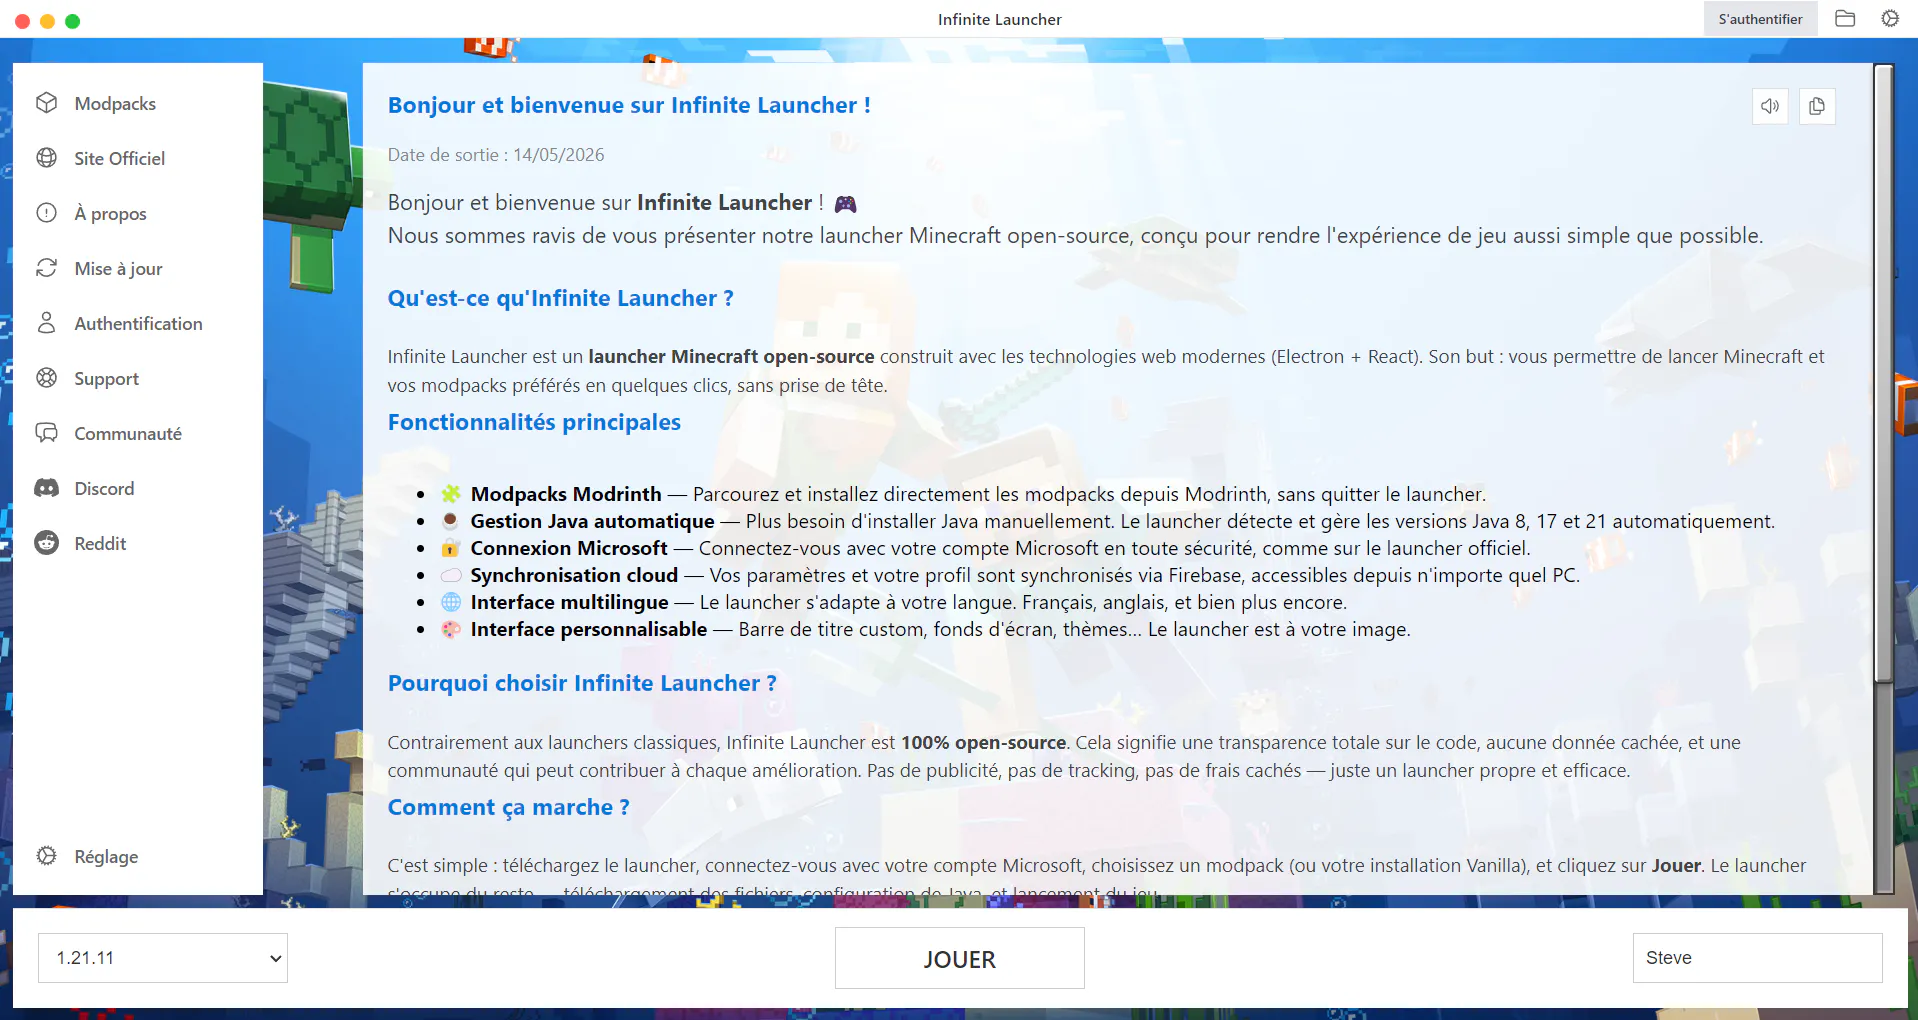Open settings gear in the title bar

pos(1890,19)
